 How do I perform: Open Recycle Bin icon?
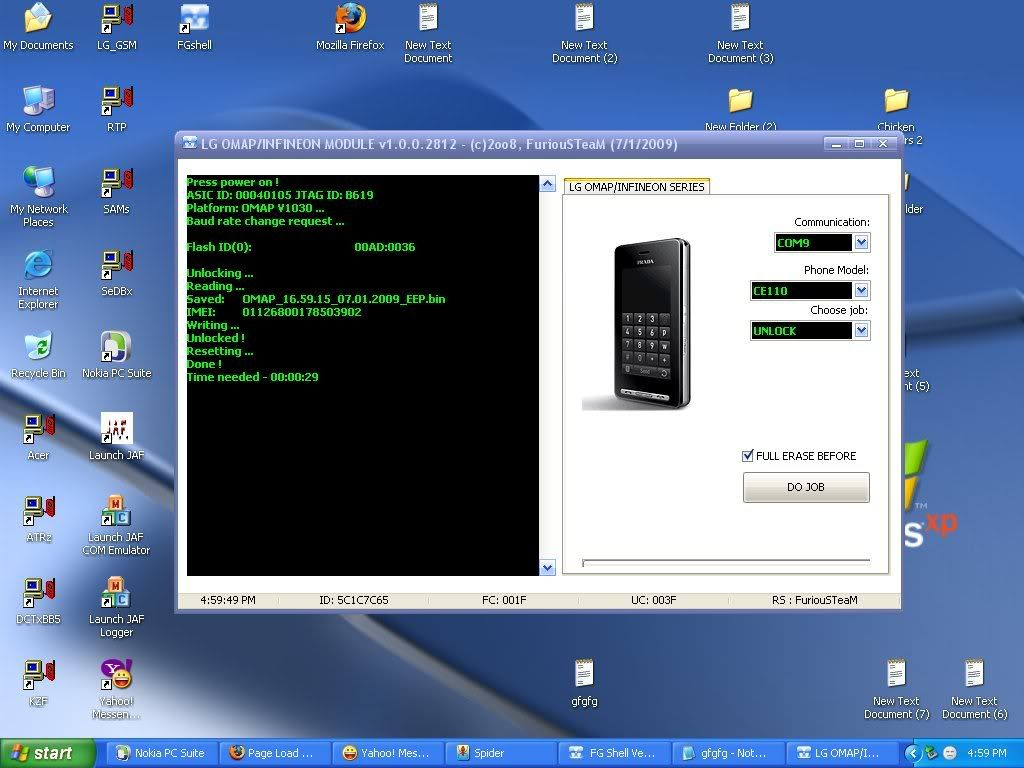click(38, 356)
